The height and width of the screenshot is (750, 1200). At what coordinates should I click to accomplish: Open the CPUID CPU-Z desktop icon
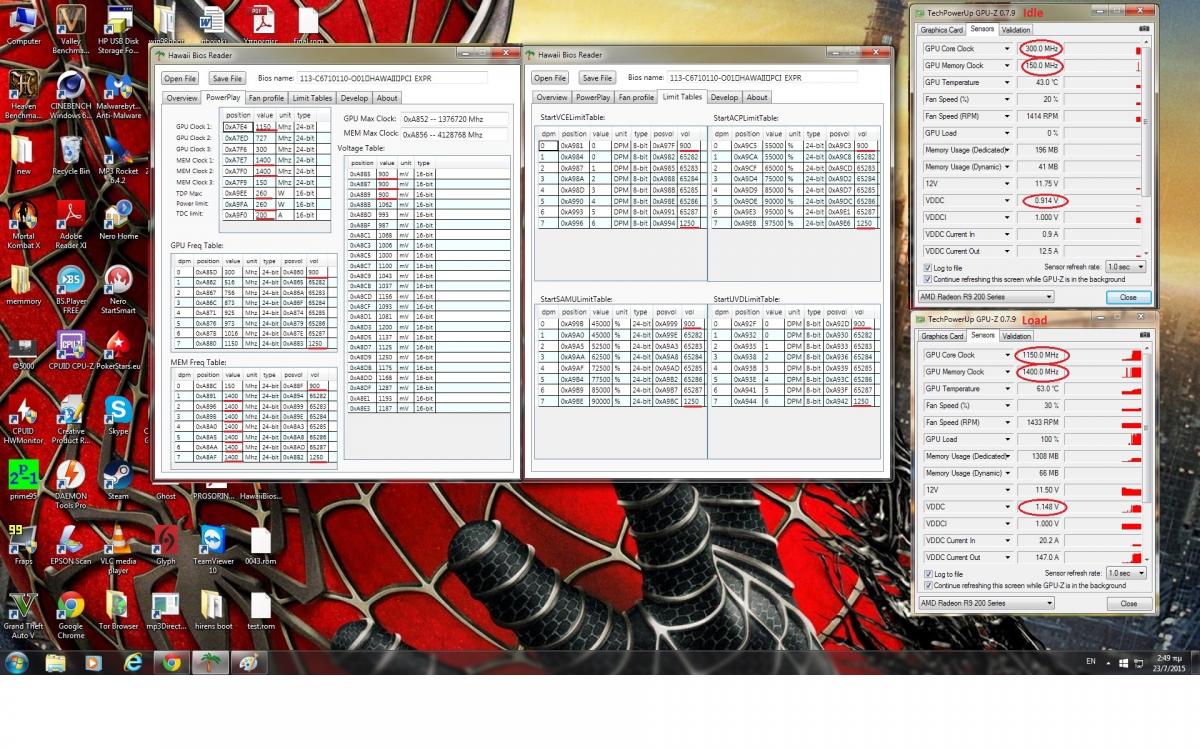tap(70, 350)
